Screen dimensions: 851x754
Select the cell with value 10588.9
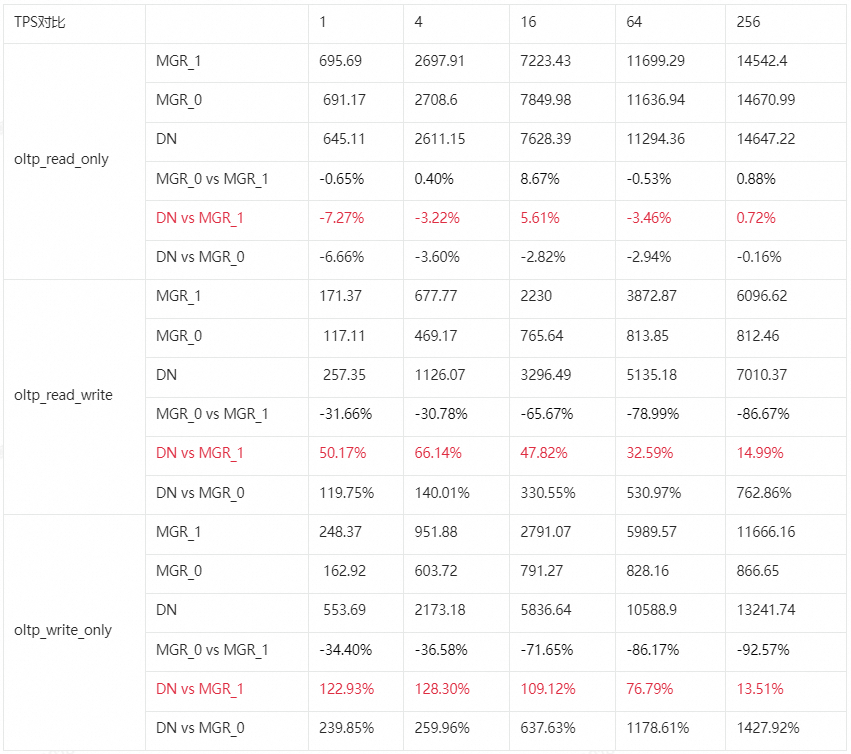[656, 610]
